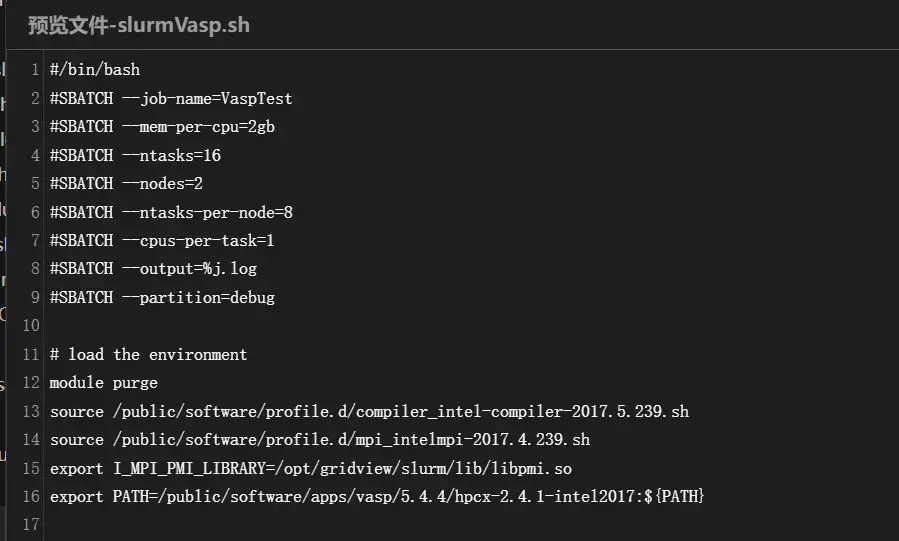
Task: Click the --ntasks-per-node=8 line
Action: 171,212
